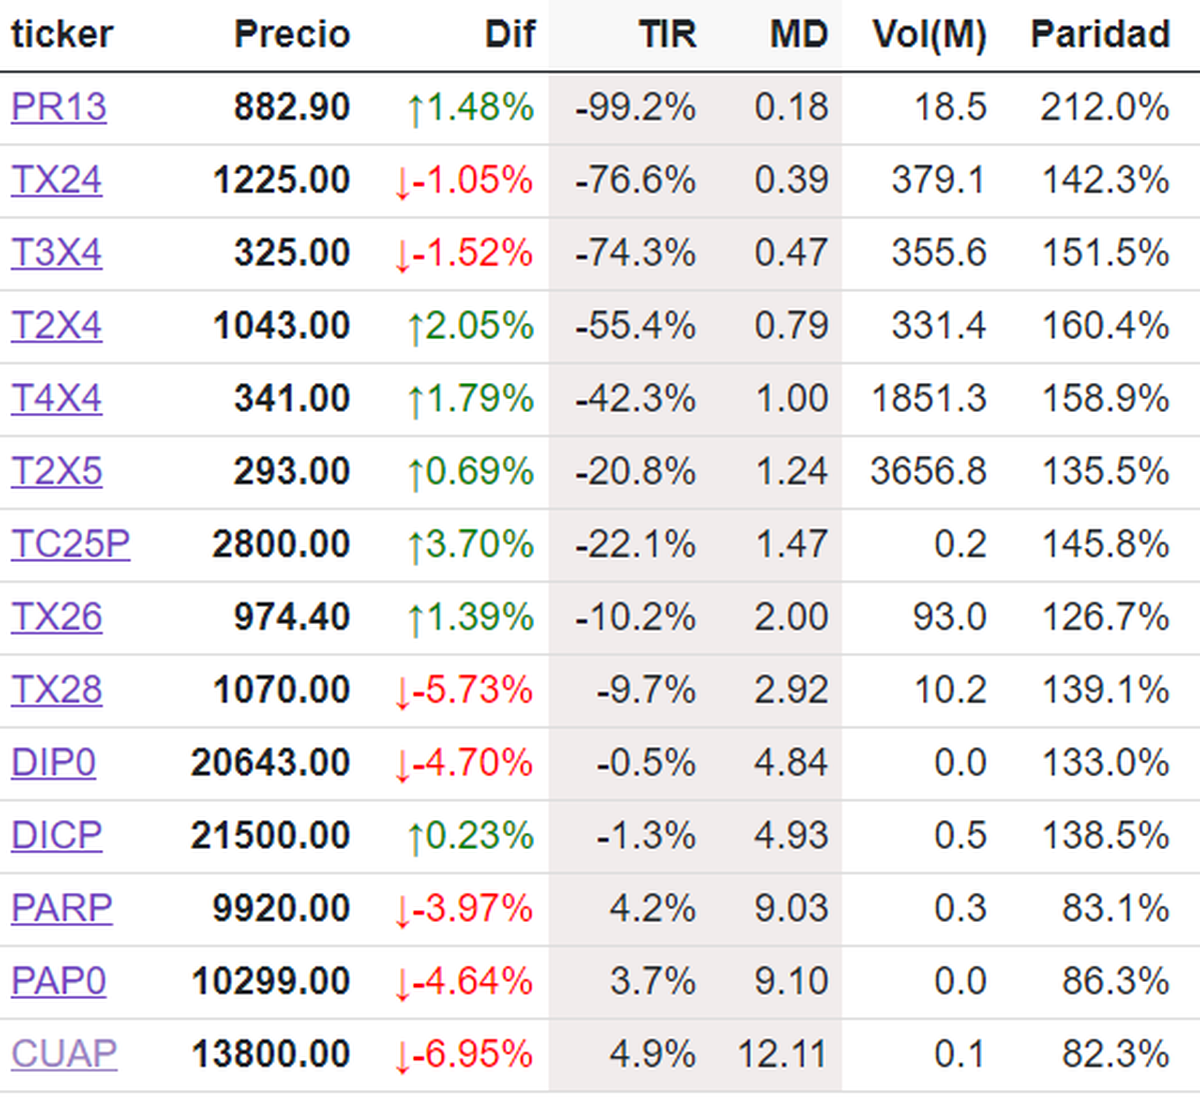Sort by the Dif column header
Screen dimensions: 1200x1097
coord(510,35)
